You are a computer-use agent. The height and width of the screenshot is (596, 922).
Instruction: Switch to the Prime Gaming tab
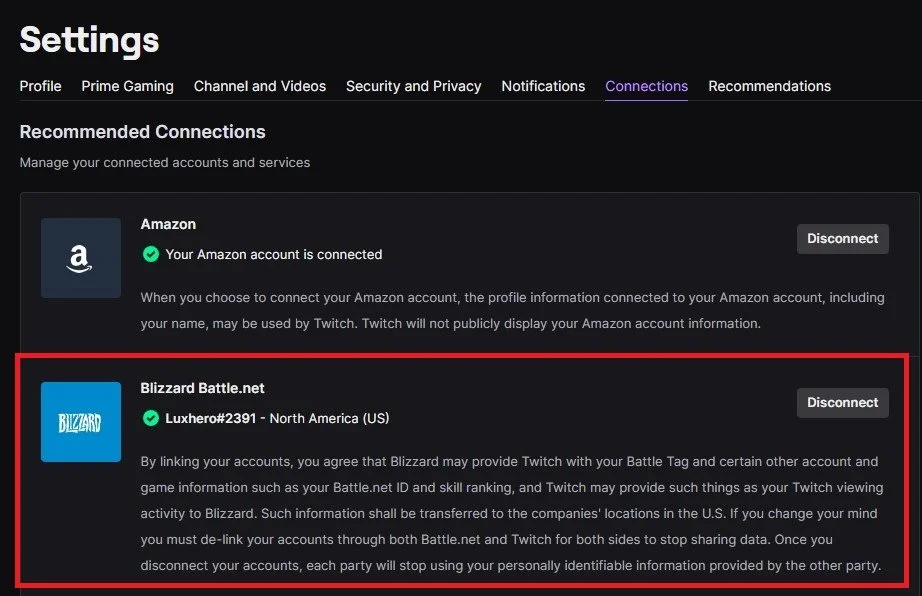[128, 86]
